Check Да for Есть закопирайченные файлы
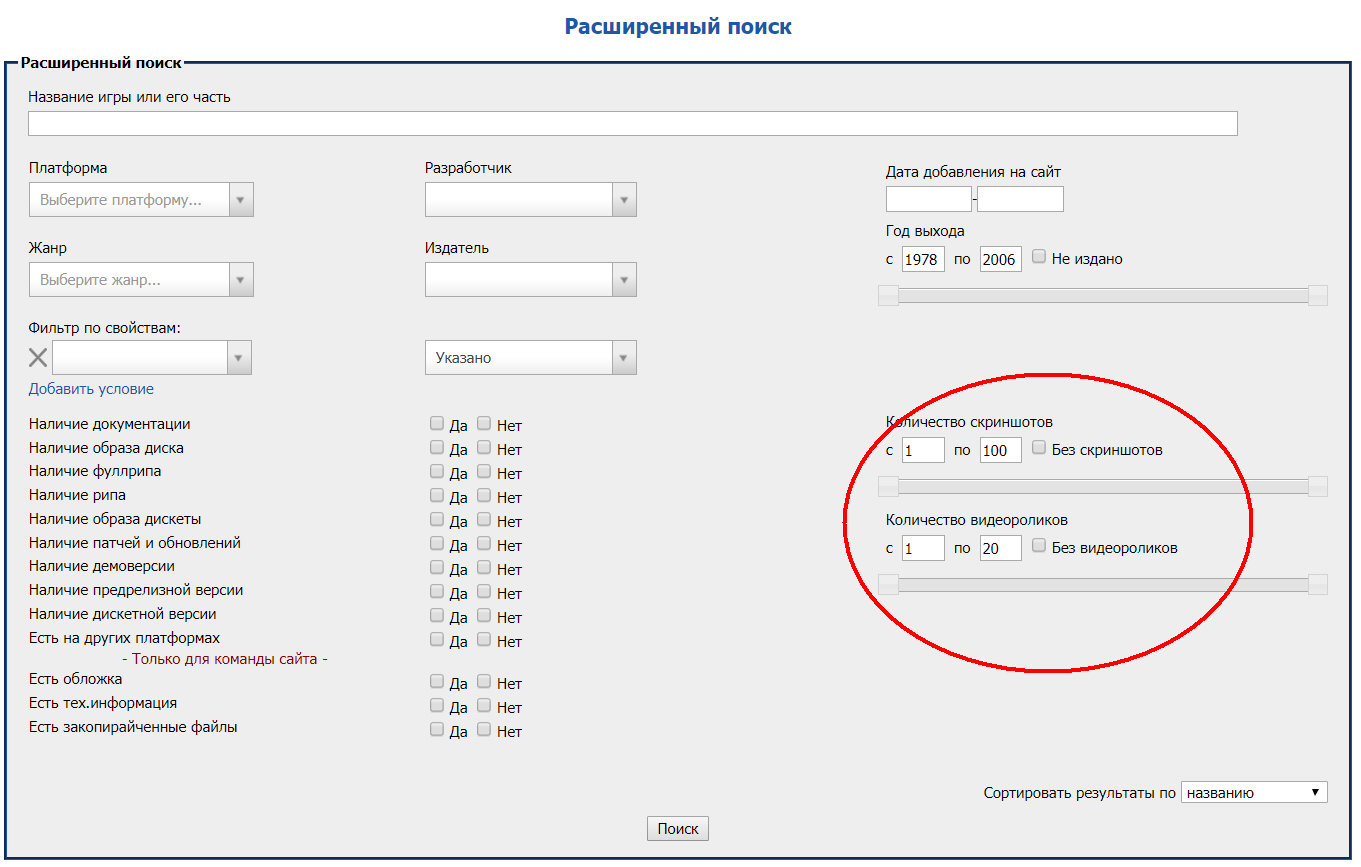Image resolution: width=1361 pixels, height=867 pixels. [437, 729]
